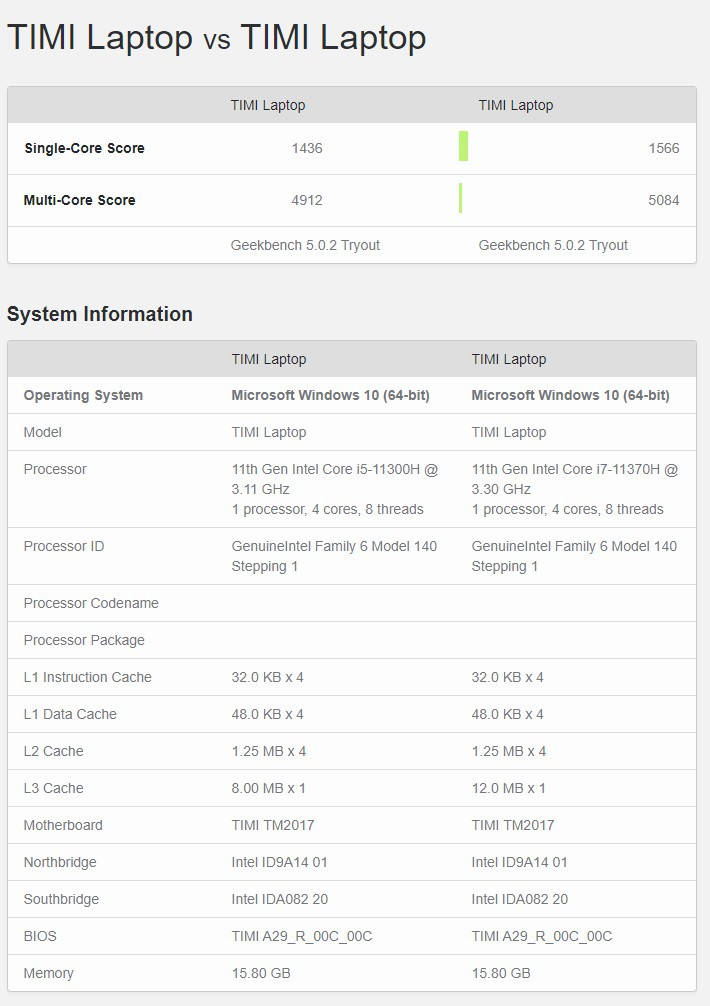Click the multi-core value 5084
Viewport: 710px width, 1006px height.
[663, 200]
